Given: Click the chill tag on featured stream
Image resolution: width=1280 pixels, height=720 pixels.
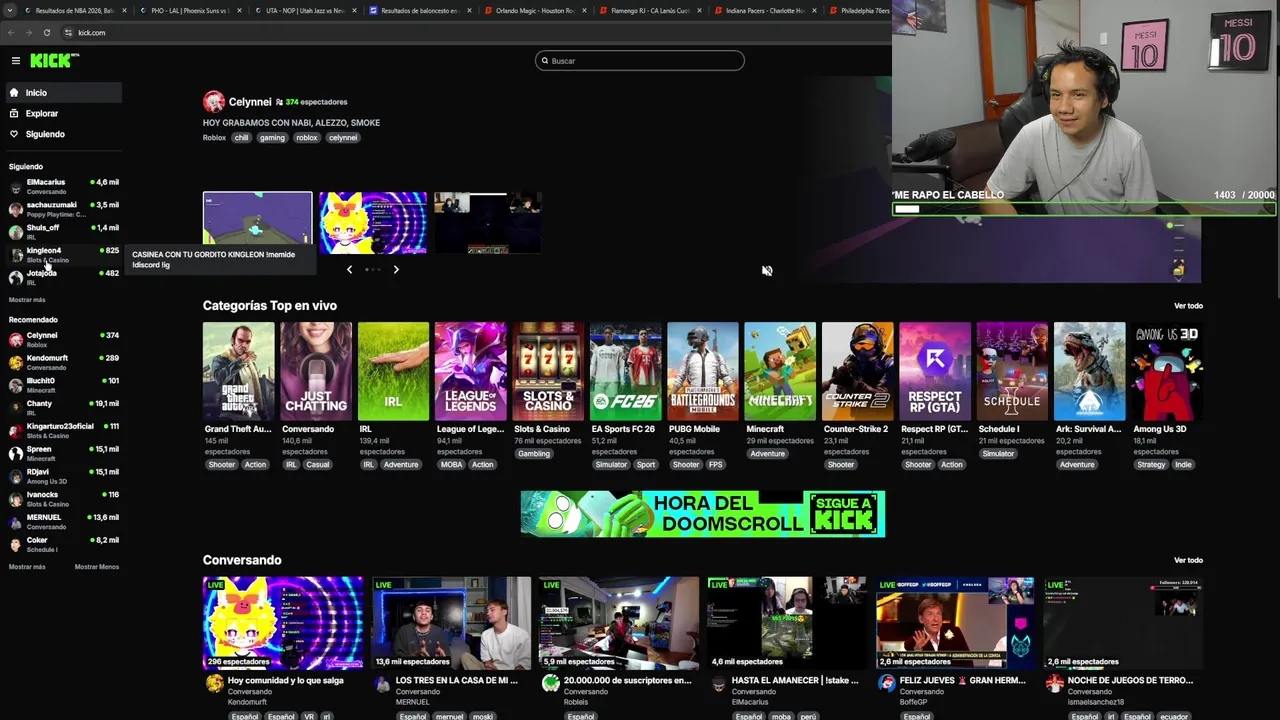Looking at the screenshot, I should click(x=241, y=138).
